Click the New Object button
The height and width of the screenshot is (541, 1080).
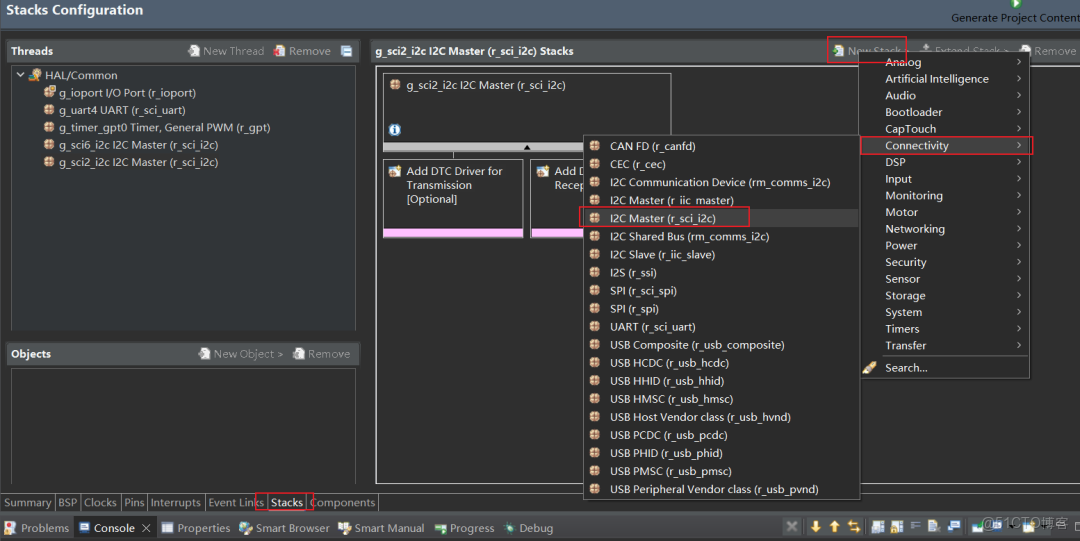pos(240,354)
